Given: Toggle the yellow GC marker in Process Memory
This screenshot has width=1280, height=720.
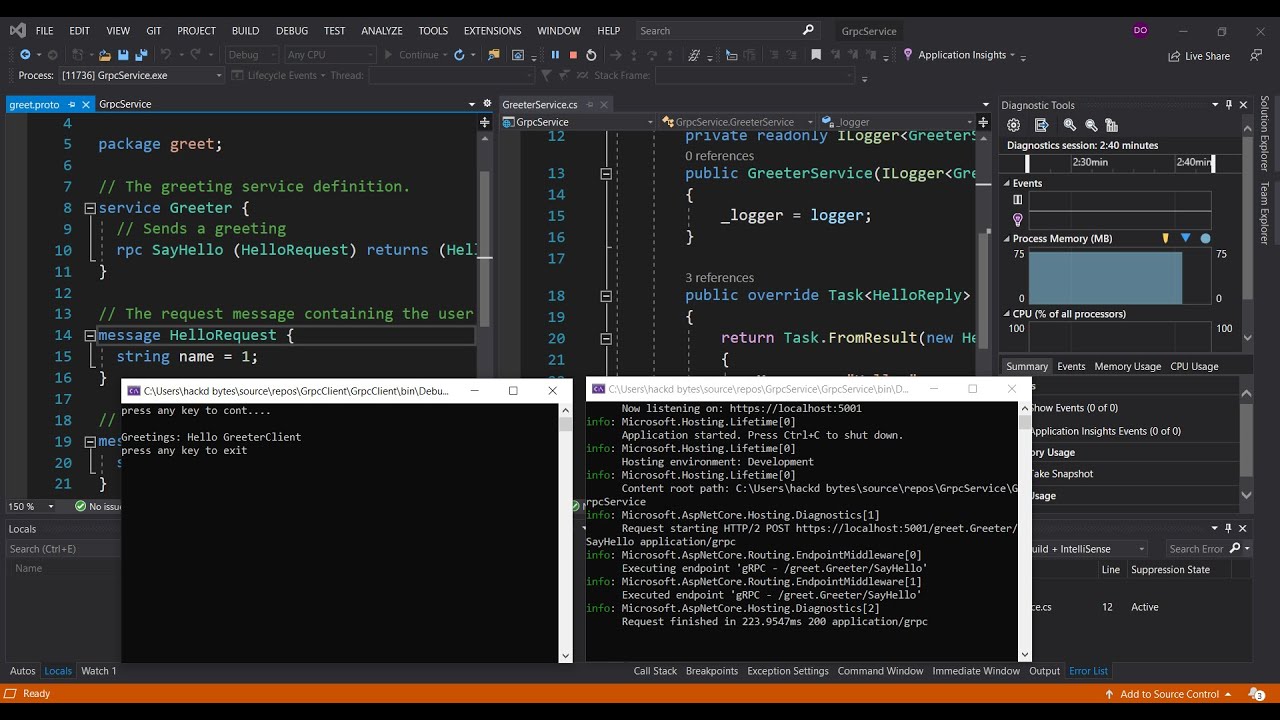Looking at the screenshot, I should (x=1165, y=238).
